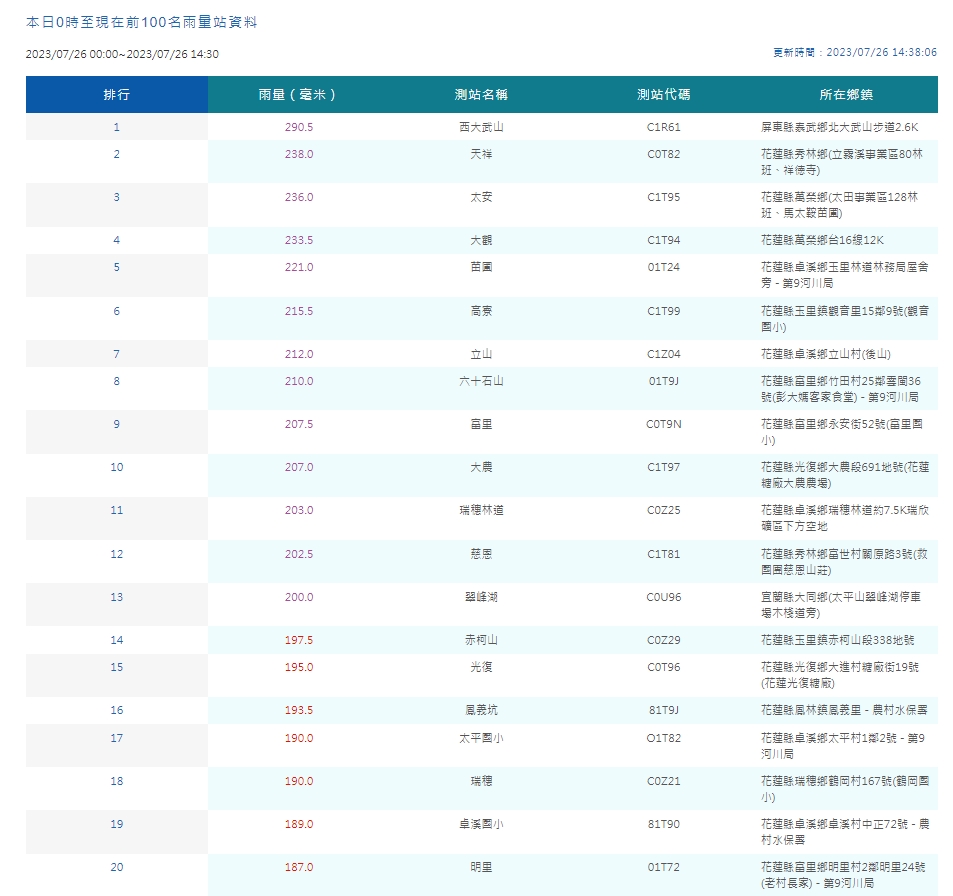Click station code C1T97
953x896 pixels.
point(664,467)
